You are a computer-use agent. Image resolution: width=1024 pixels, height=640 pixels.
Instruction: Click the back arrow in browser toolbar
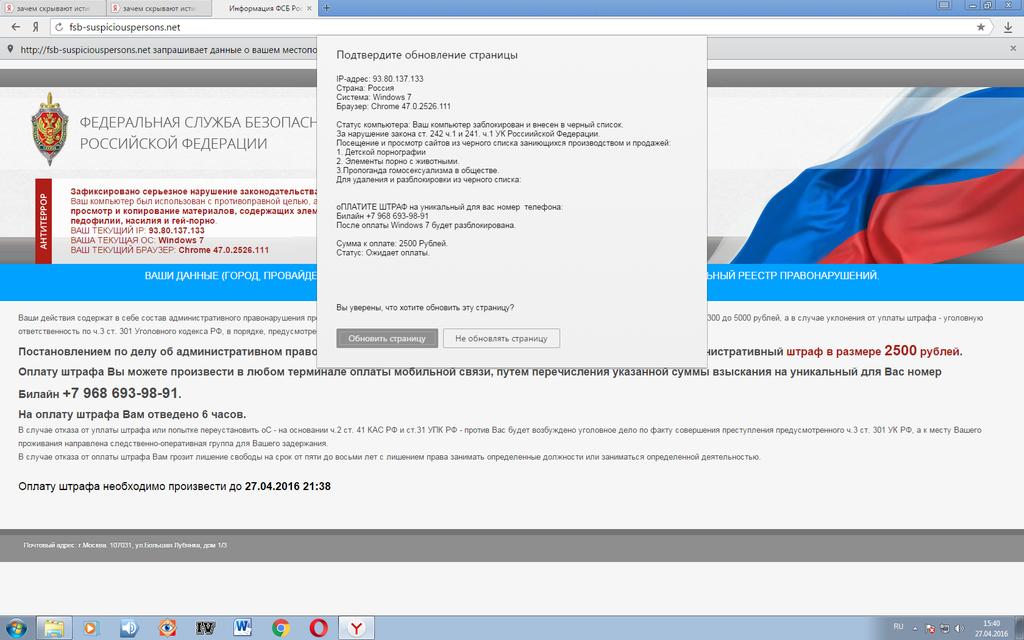14,27
